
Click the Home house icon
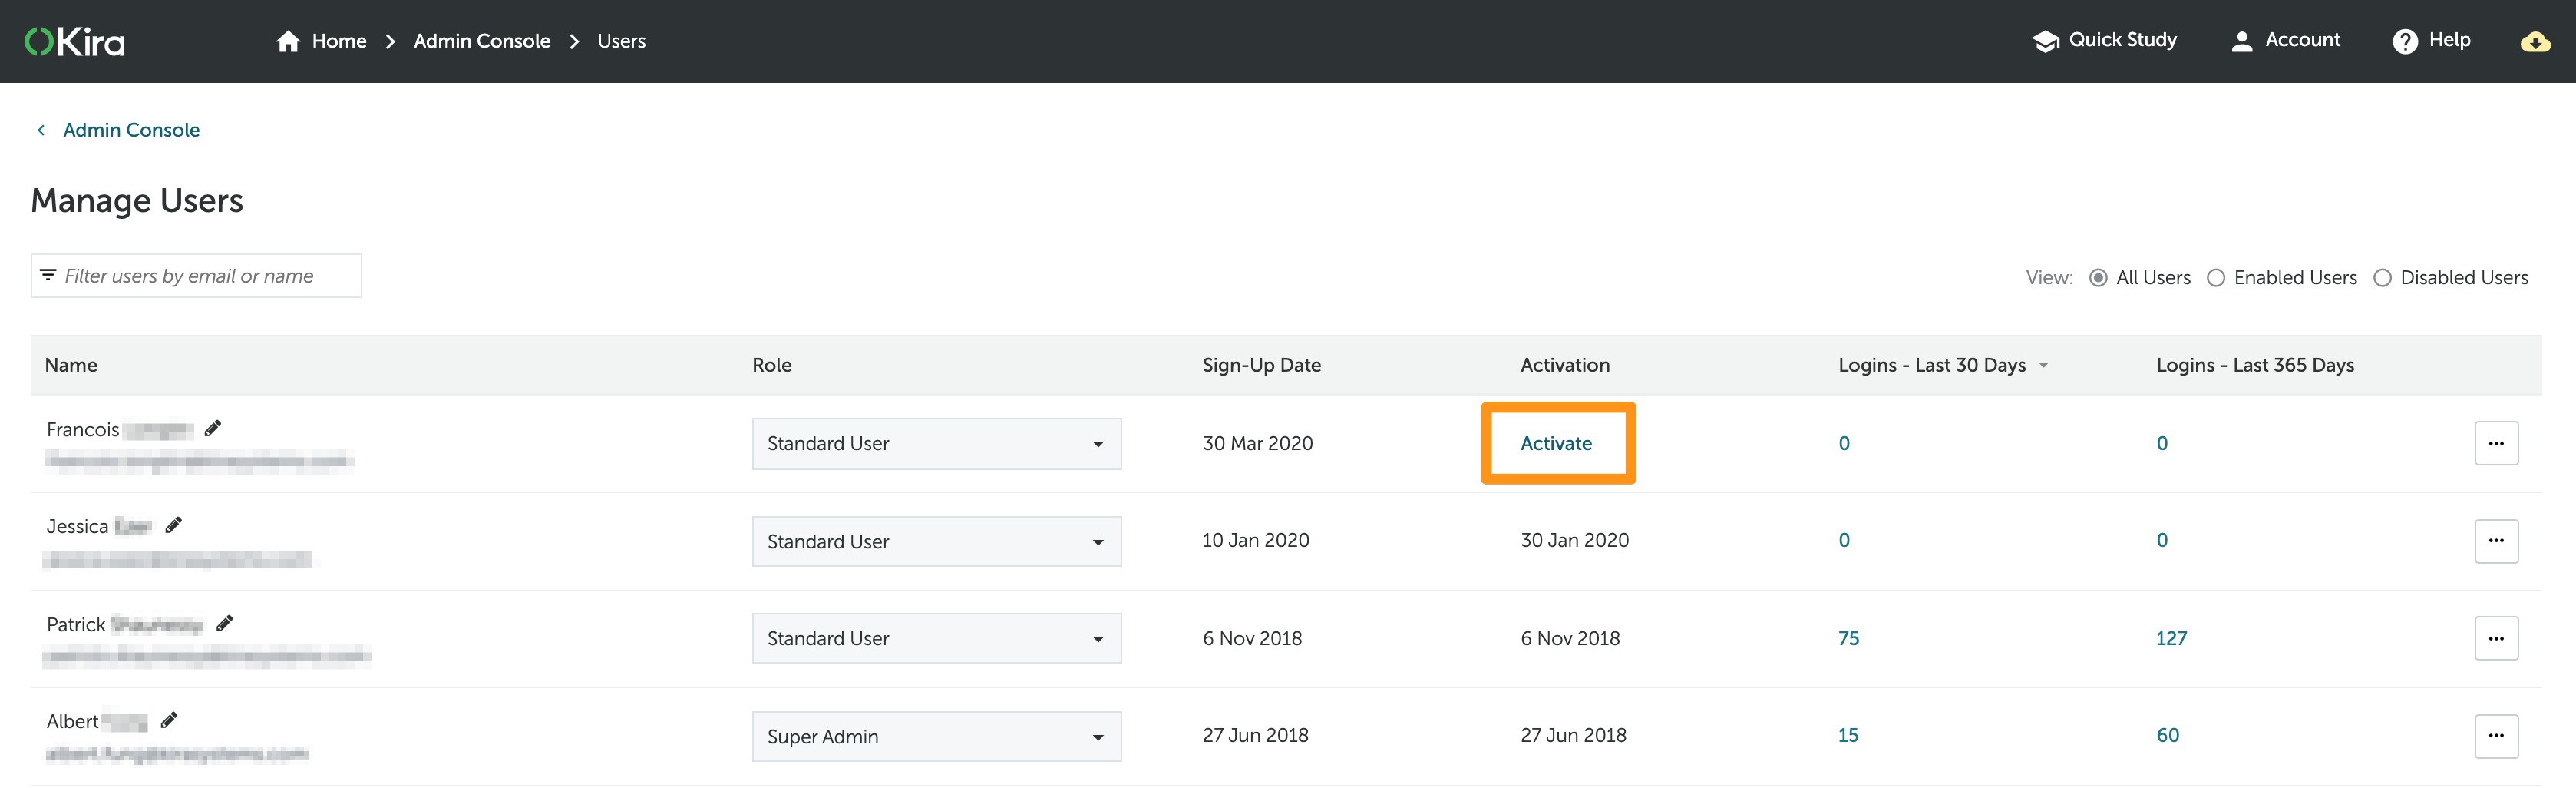tap(288, 41)
